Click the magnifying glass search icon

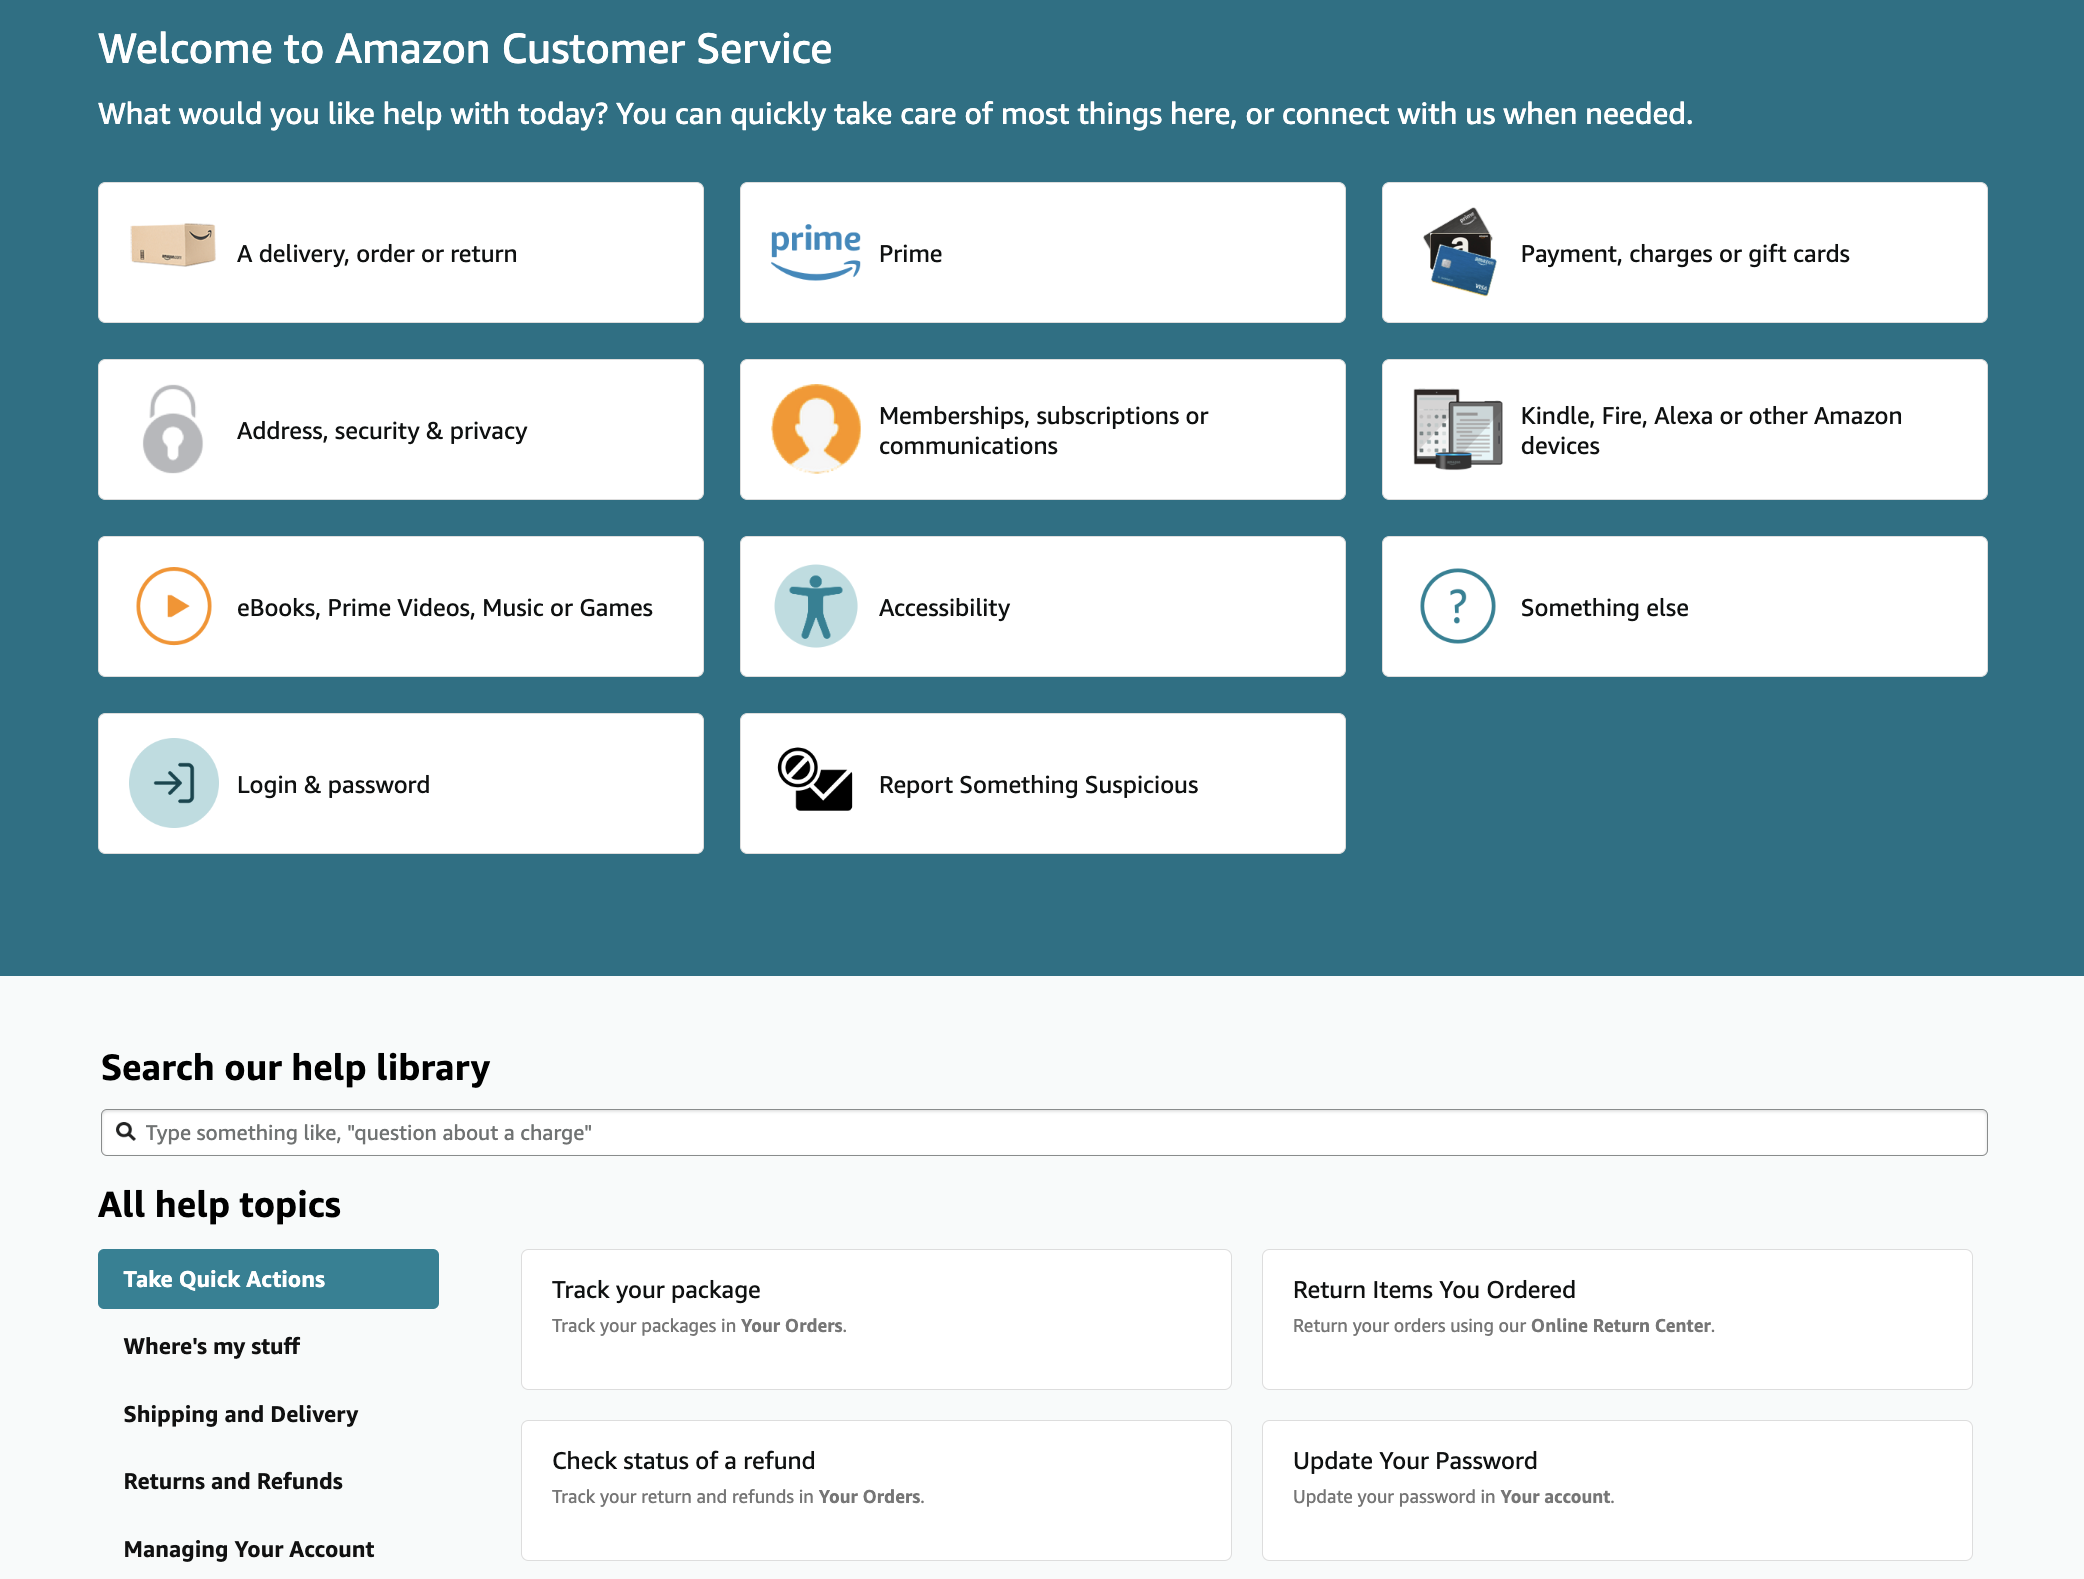[x=126, y=1131]
